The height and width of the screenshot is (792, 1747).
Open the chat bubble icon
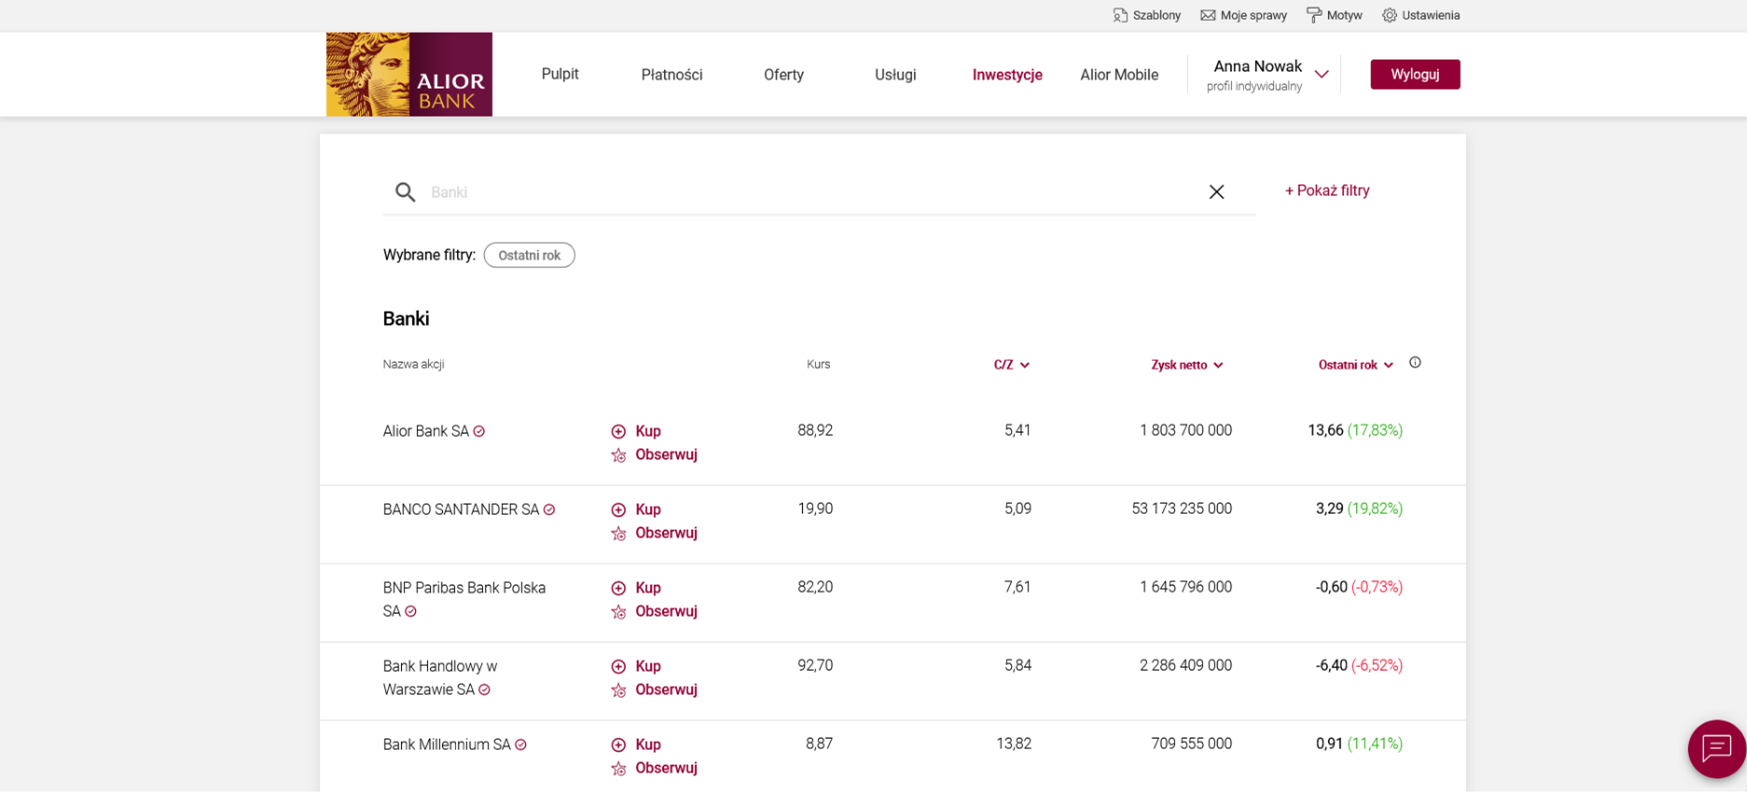(x=1717, y=748)
